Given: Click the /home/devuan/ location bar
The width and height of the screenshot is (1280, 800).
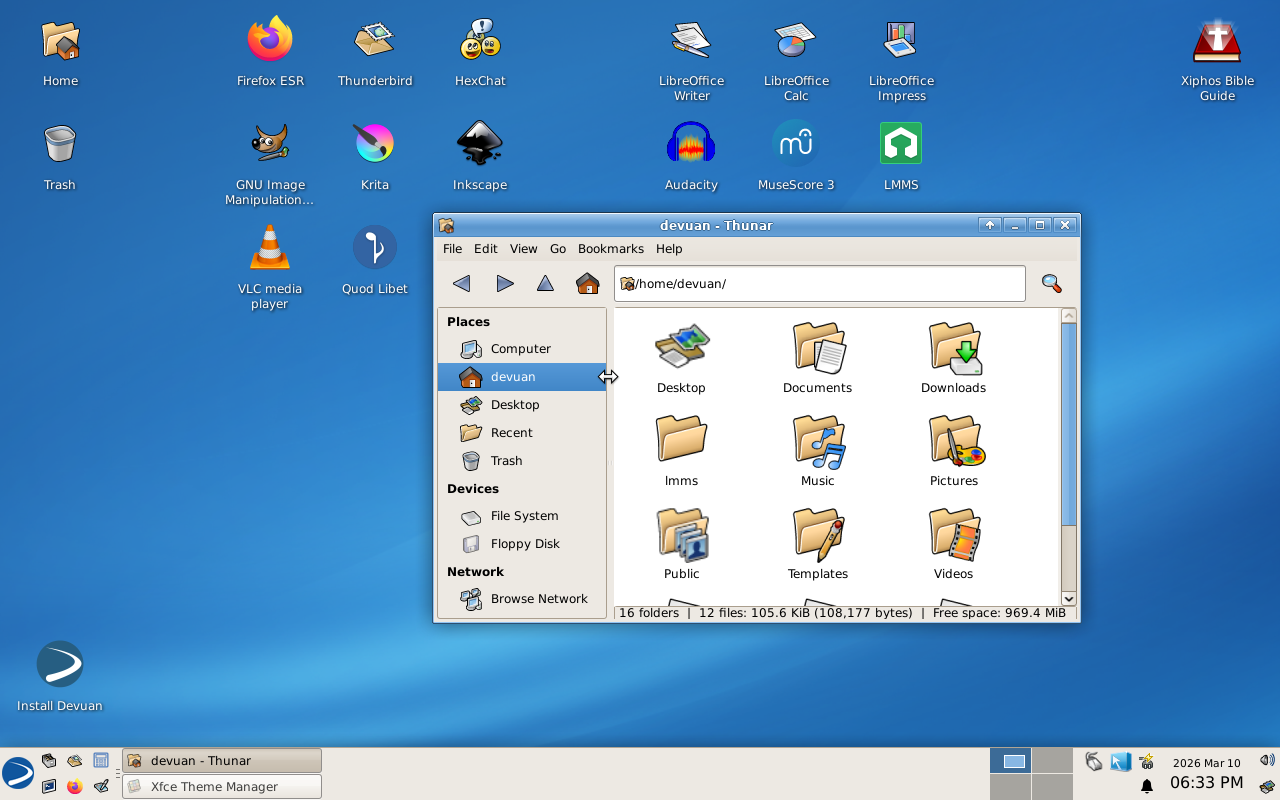Looking at the screenshot, I should click(x=820, y=283).
